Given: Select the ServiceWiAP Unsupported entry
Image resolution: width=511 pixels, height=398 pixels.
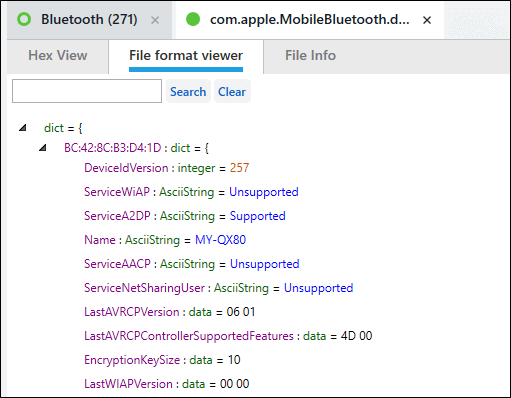Looking at the screenshot, I should tap(191, 192).
